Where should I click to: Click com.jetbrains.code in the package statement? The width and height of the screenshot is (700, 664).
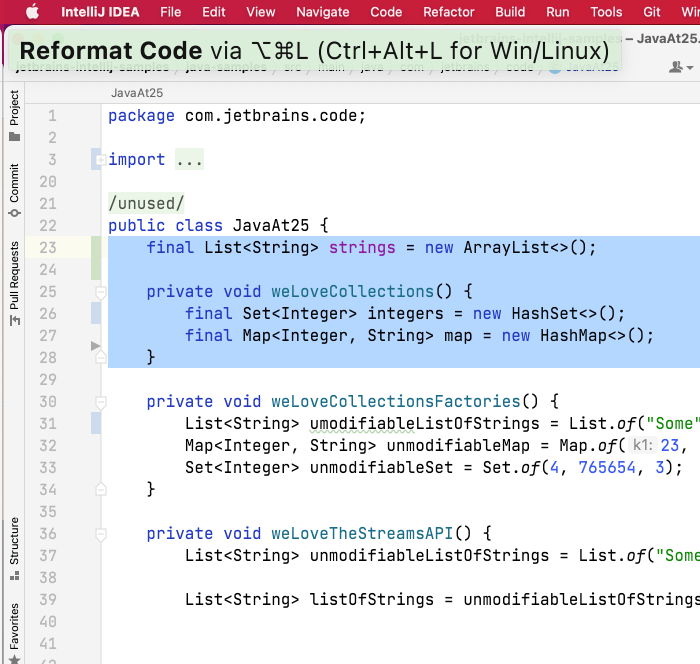pos(271,116)
